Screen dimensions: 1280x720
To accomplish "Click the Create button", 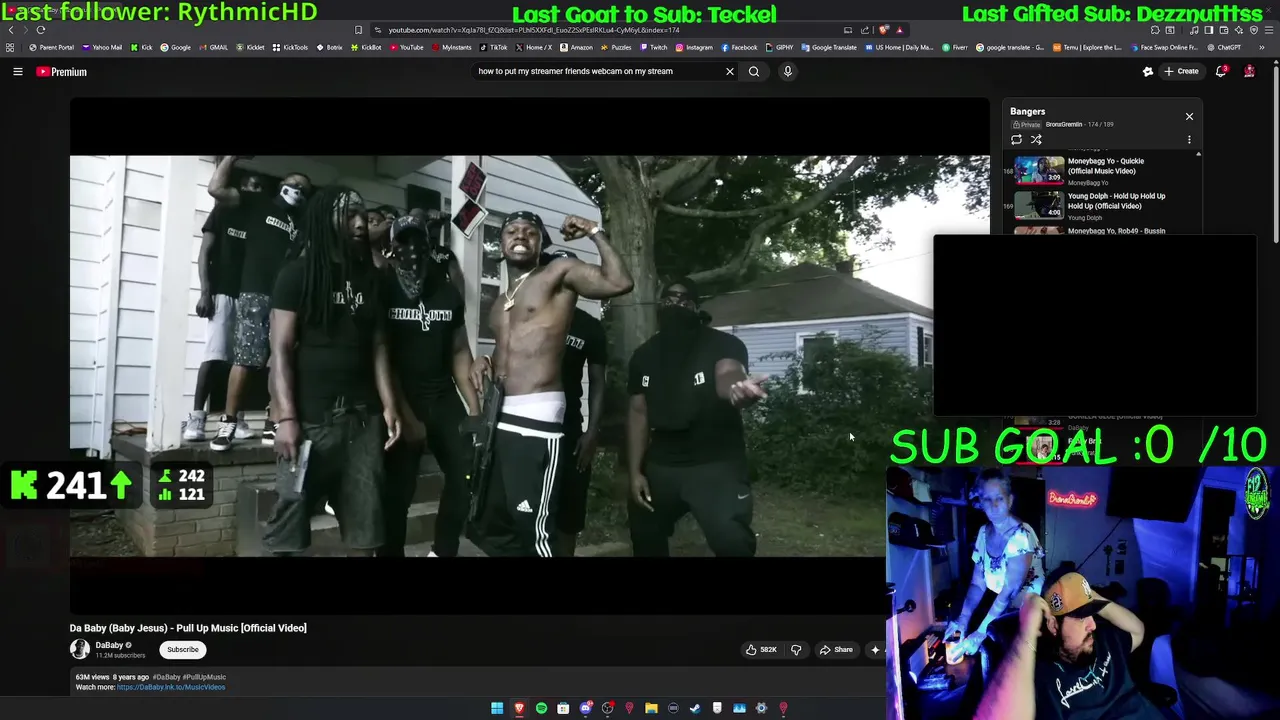I will coord(1181,71).
